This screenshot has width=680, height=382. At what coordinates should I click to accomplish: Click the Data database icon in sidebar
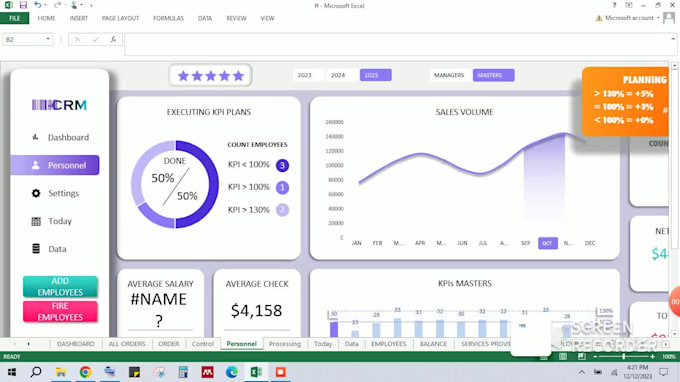click(x=36, y=249)
